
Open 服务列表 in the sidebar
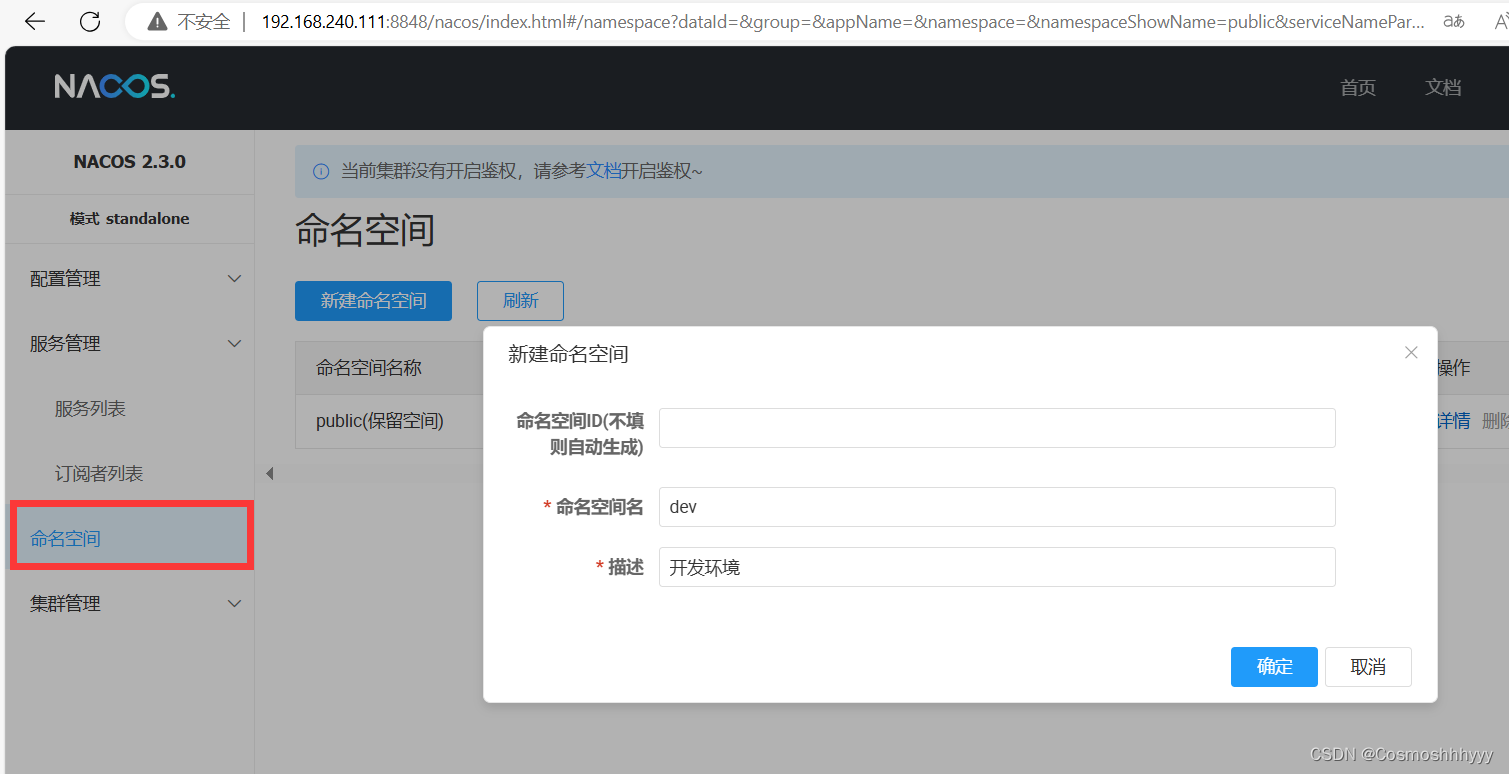pos(90,408)
